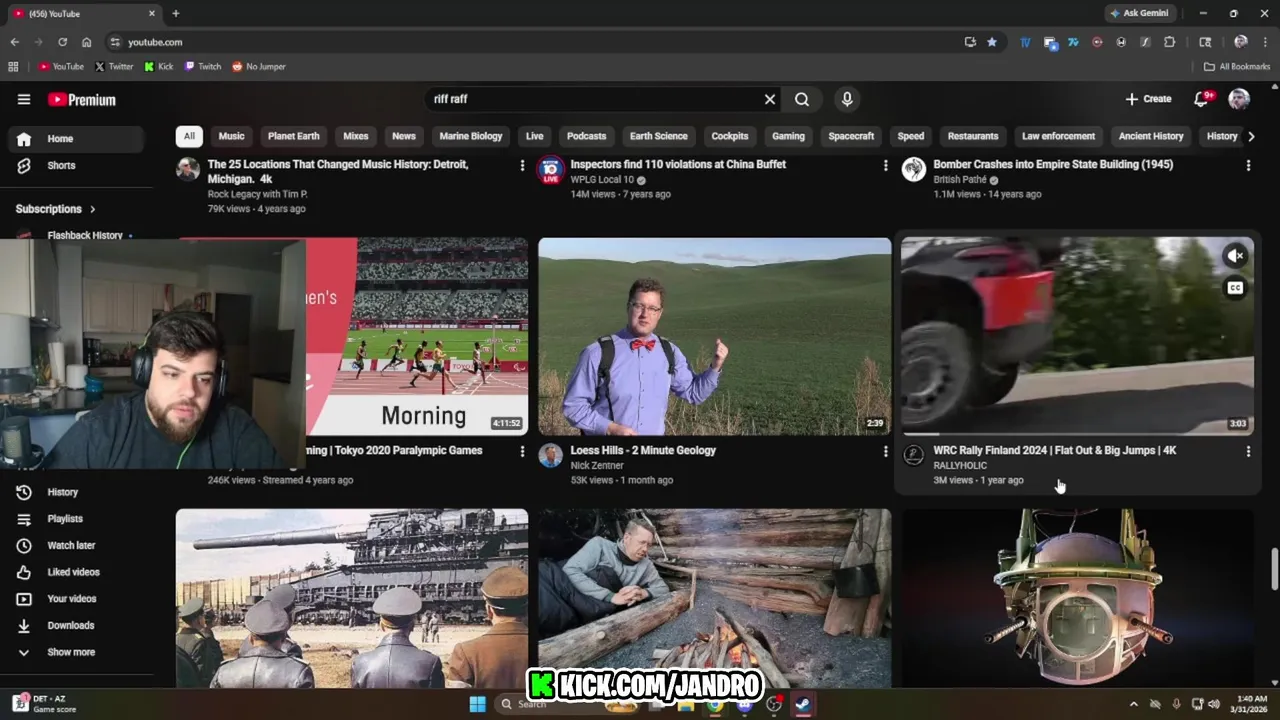Open Chrome extensions puzzle icon
Screen dimensions: 1280x720
point(1169,42)
